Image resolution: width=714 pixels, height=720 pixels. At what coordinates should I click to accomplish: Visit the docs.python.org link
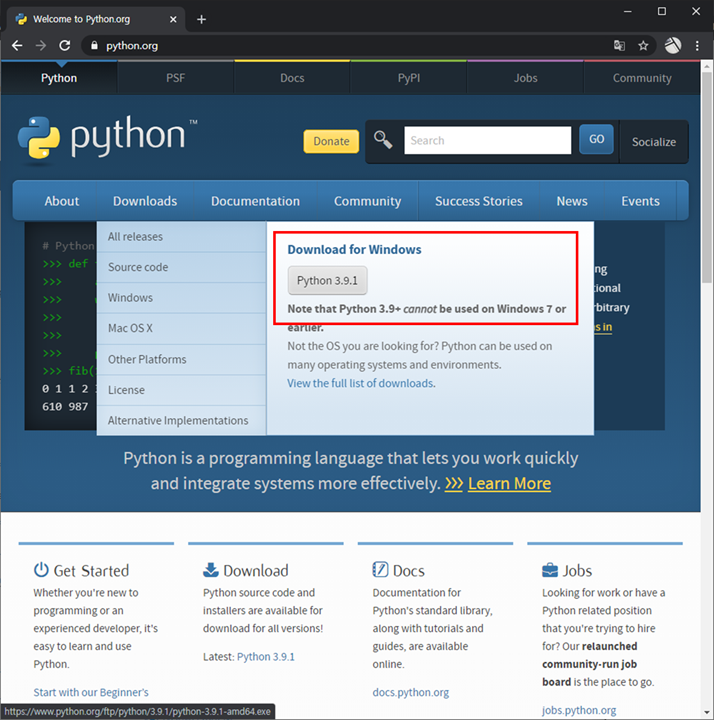tap(410, 692)
